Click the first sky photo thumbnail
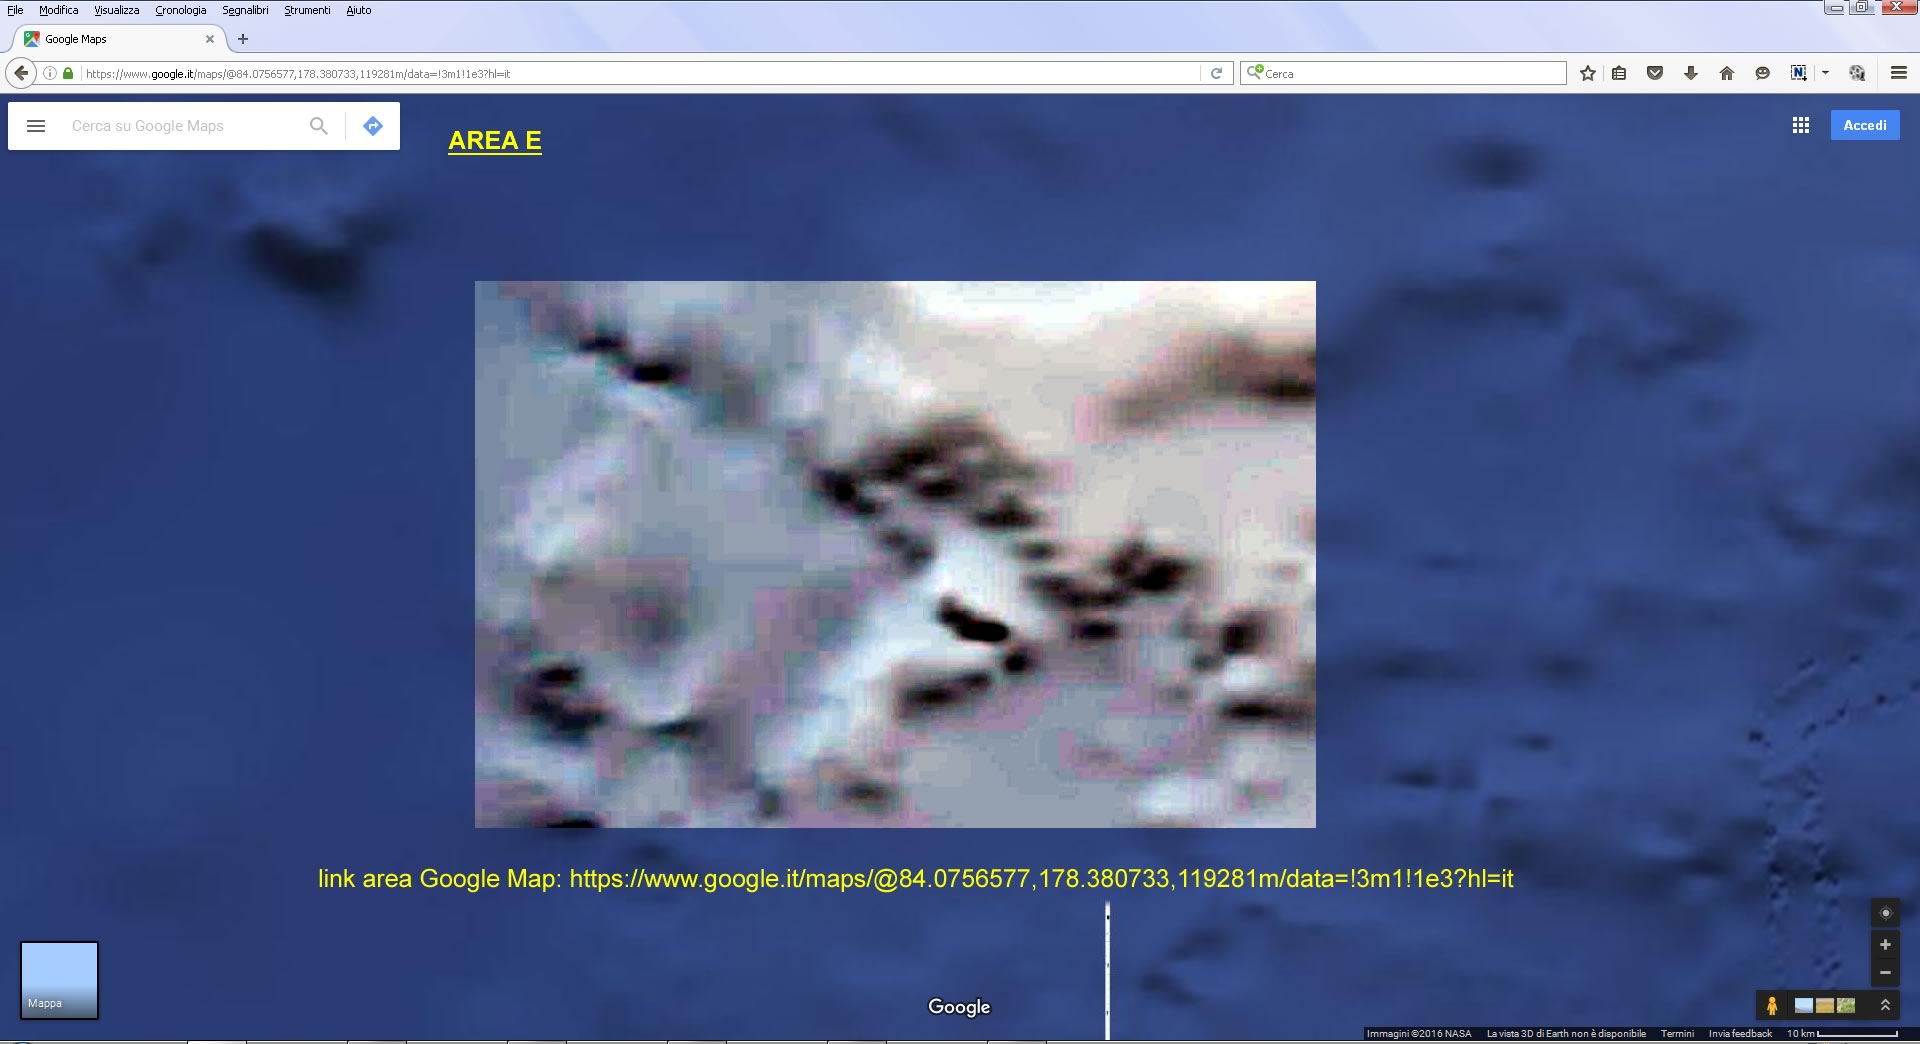1920x1044 pixels. click(x=1803, y=1005)
